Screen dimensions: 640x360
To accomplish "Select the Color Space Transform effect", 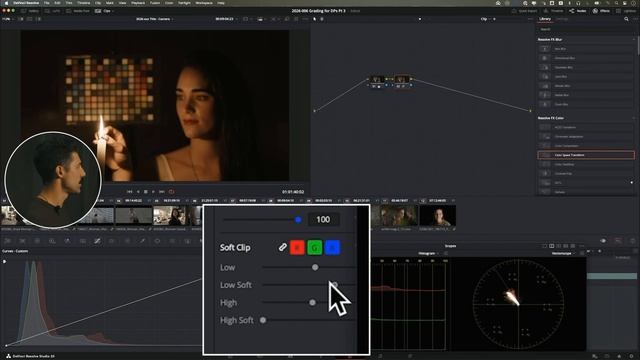I will (x=586, y=155).
